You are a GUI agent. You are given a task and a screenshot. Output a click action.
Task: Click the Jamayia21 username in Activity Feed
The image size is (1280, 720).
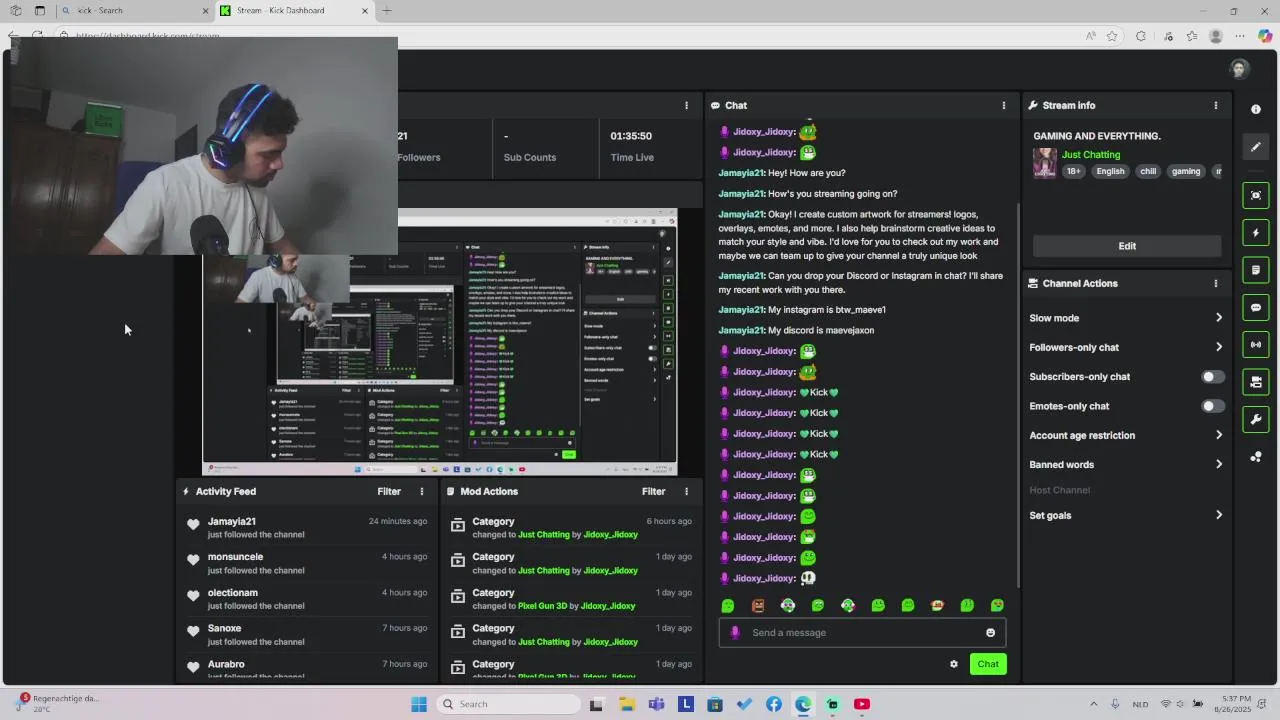pyautogui.click(x=232, y=521)
